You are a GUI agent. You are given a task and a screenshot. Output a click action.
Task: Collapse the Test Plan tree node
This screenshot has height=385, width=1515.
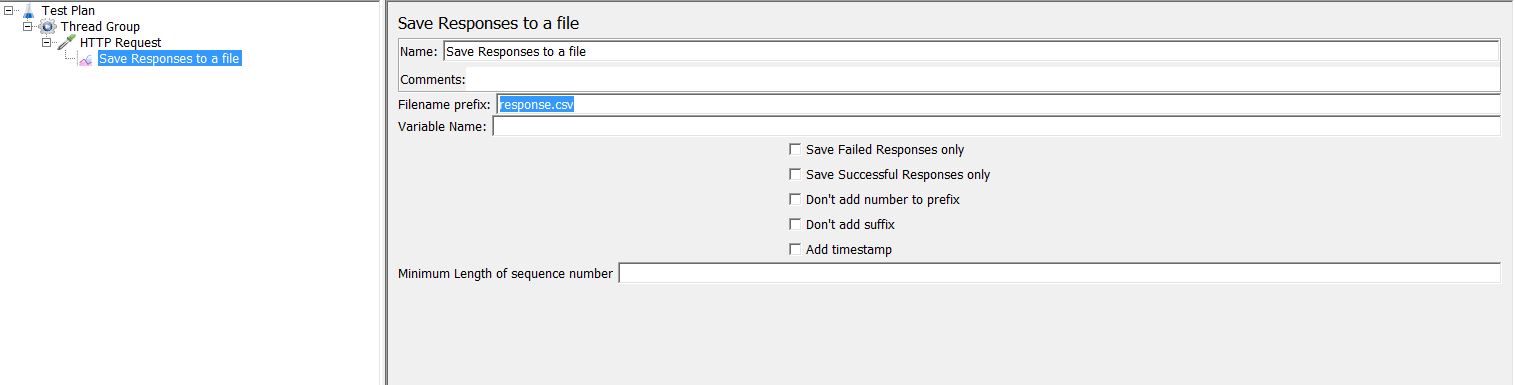coord(9,10)
